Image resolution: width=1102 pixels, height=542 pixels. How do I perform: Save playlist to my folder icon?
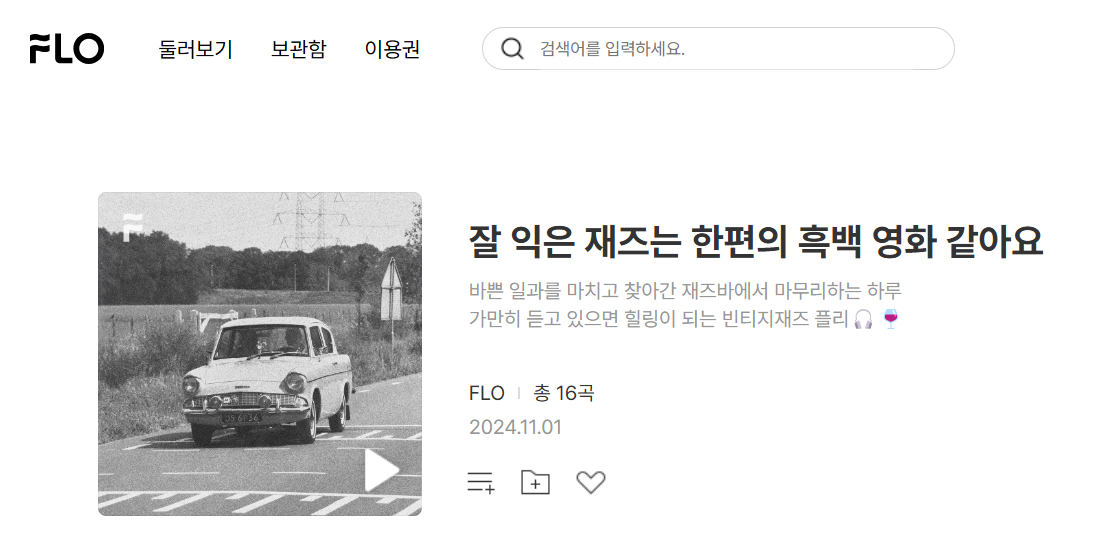click(536, 482)
